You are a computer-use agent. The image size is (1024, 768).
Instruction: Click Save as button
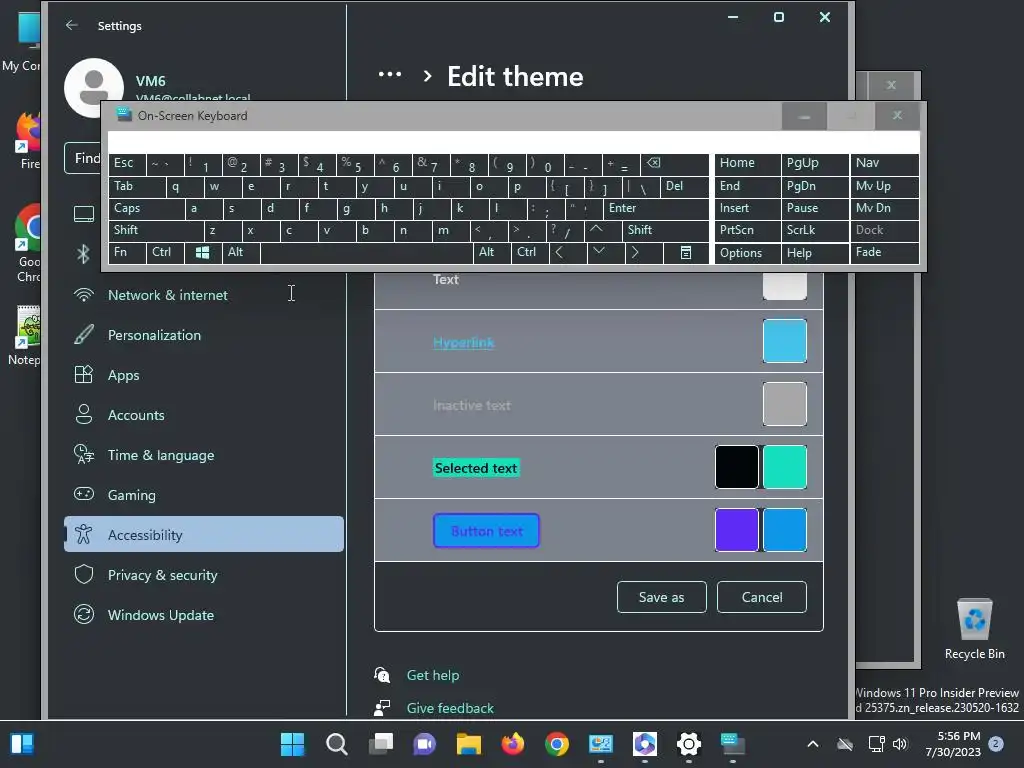(x=662, y=597)
